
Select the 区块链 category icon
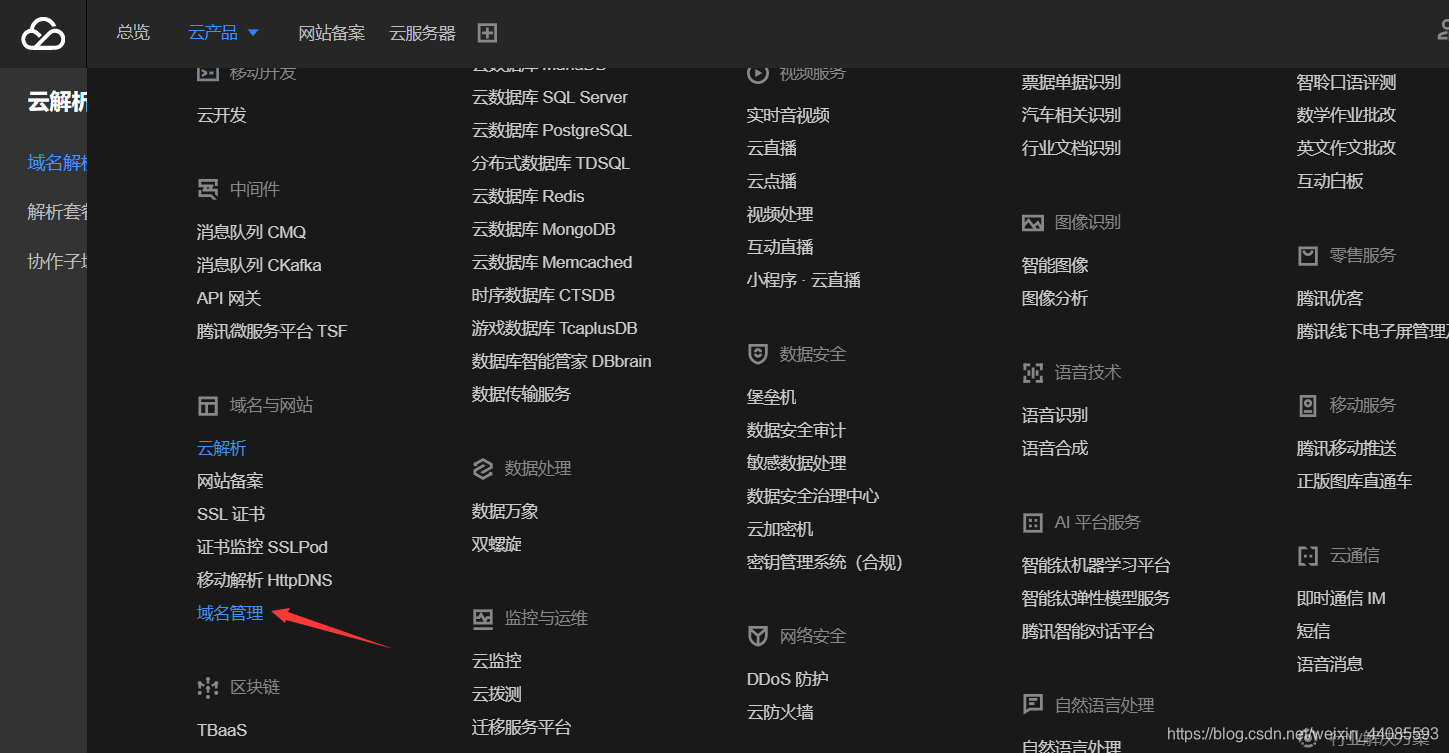(x=208, y=688)
